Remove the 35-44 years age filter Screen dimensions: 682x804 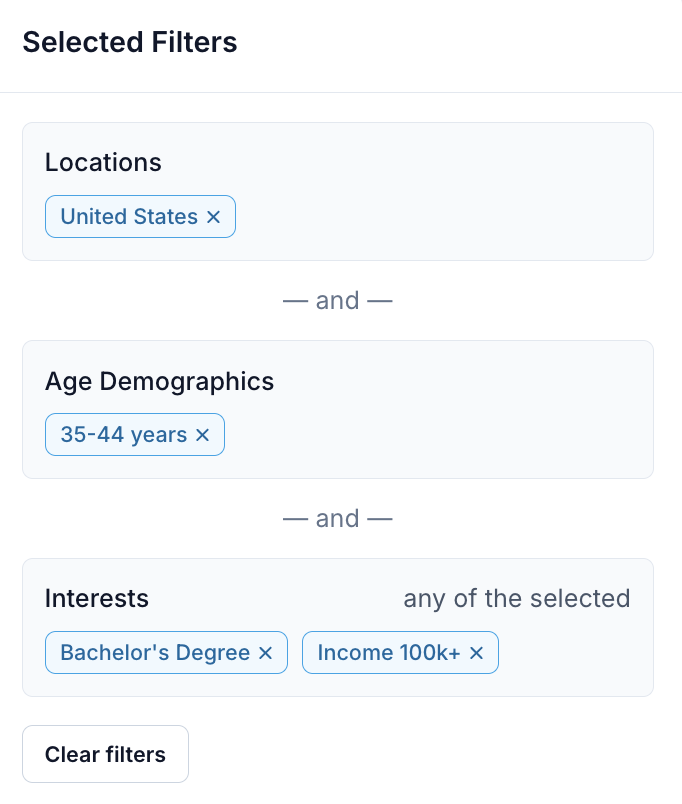click(202, 435)
